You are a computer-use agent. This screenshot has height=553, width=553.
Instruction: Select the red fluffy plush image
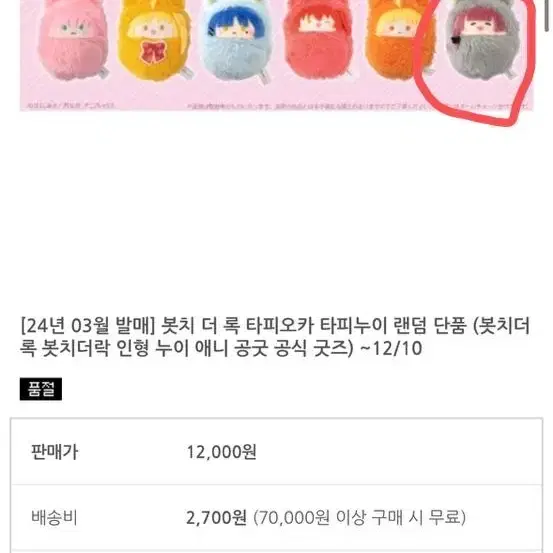pyautogui.click(x=317, y=38)
